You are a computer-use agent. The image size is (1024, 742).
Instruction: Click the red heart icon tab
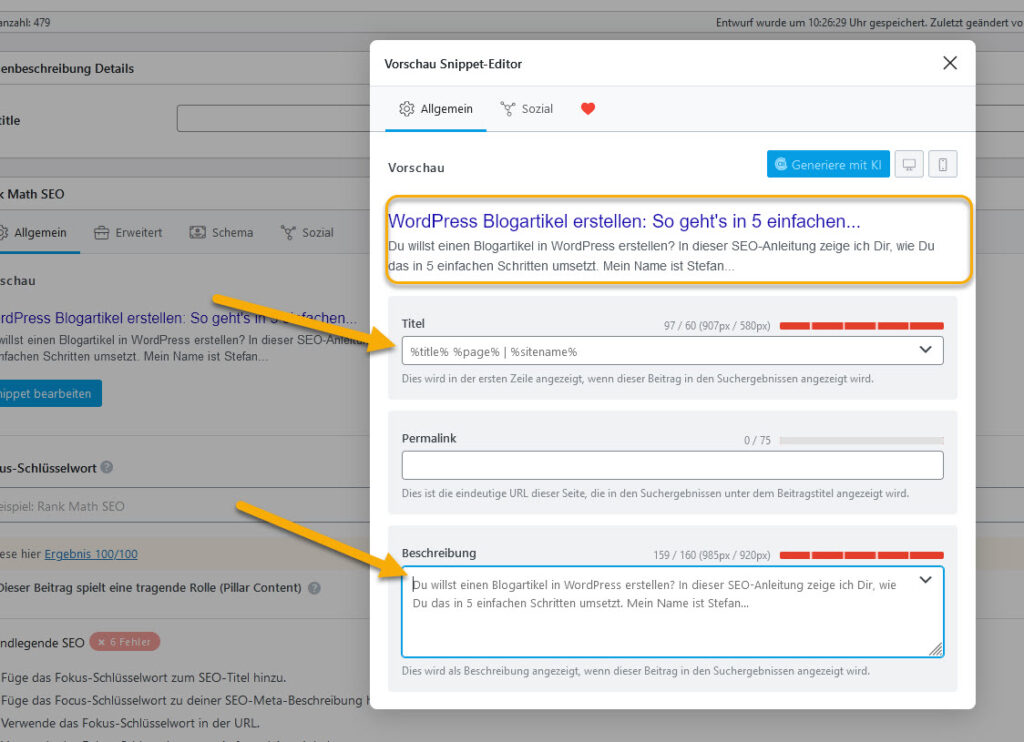tap(588, 108)
